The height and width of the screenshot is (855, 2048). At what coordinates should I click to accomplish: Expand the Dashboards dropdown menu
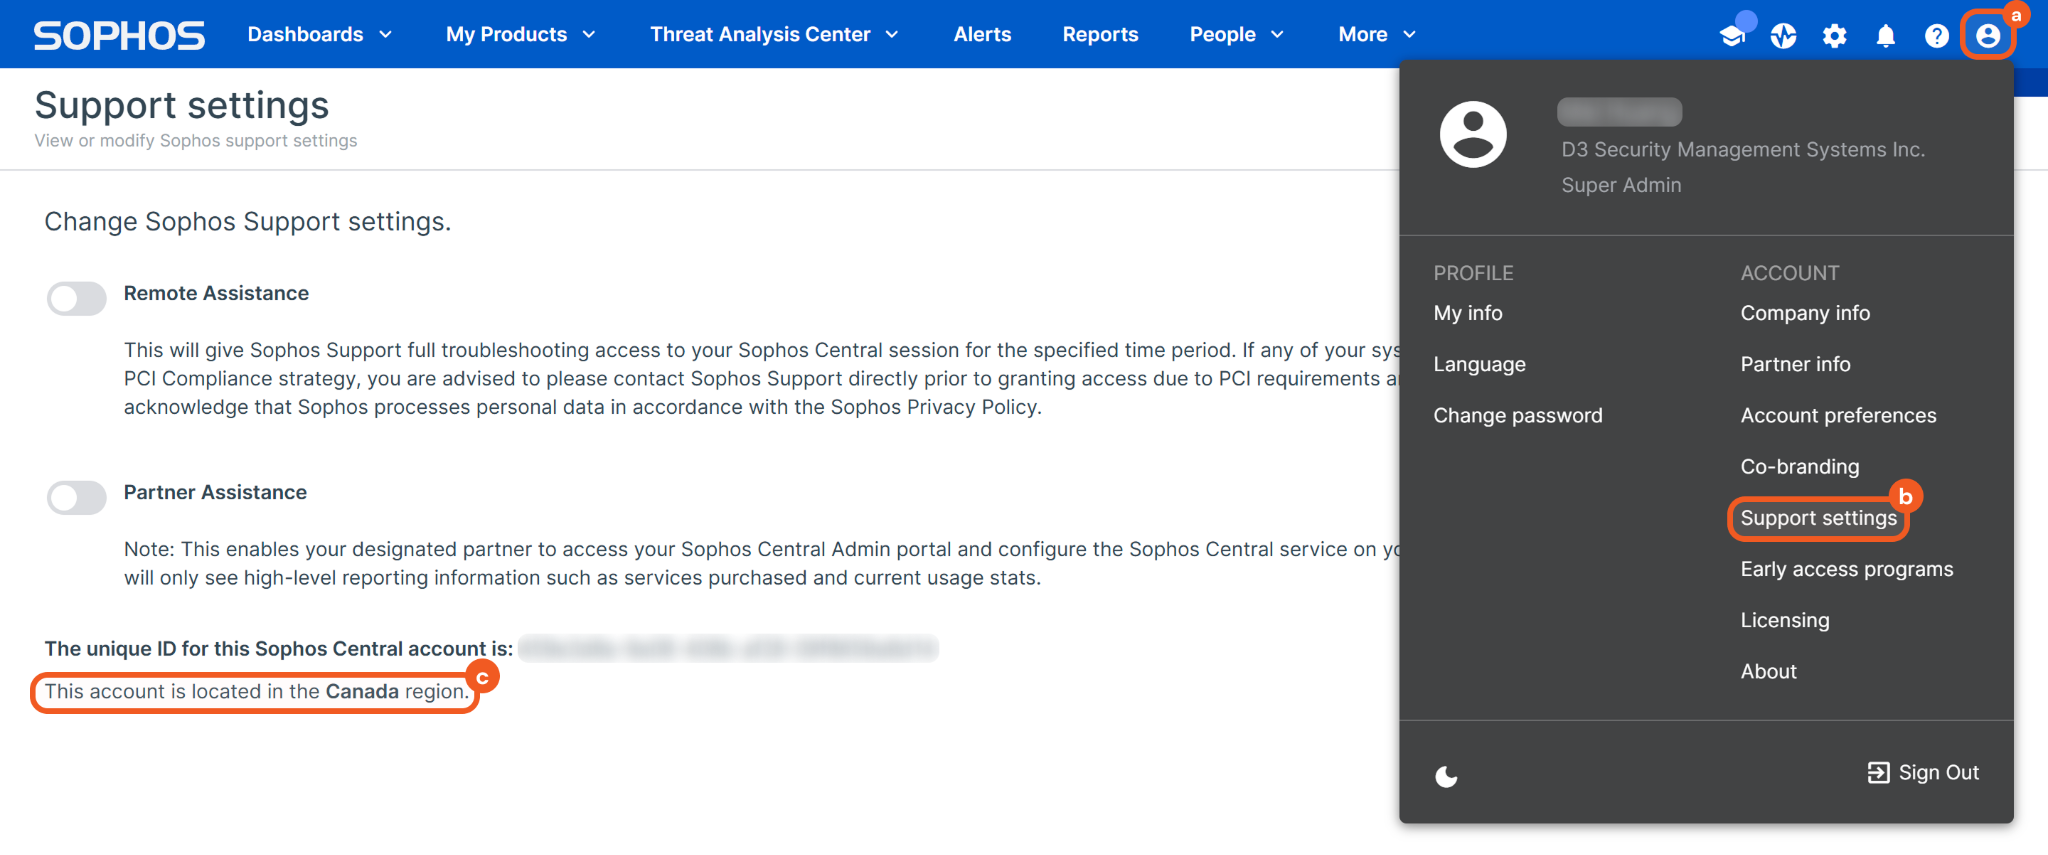tap(319, 34)
